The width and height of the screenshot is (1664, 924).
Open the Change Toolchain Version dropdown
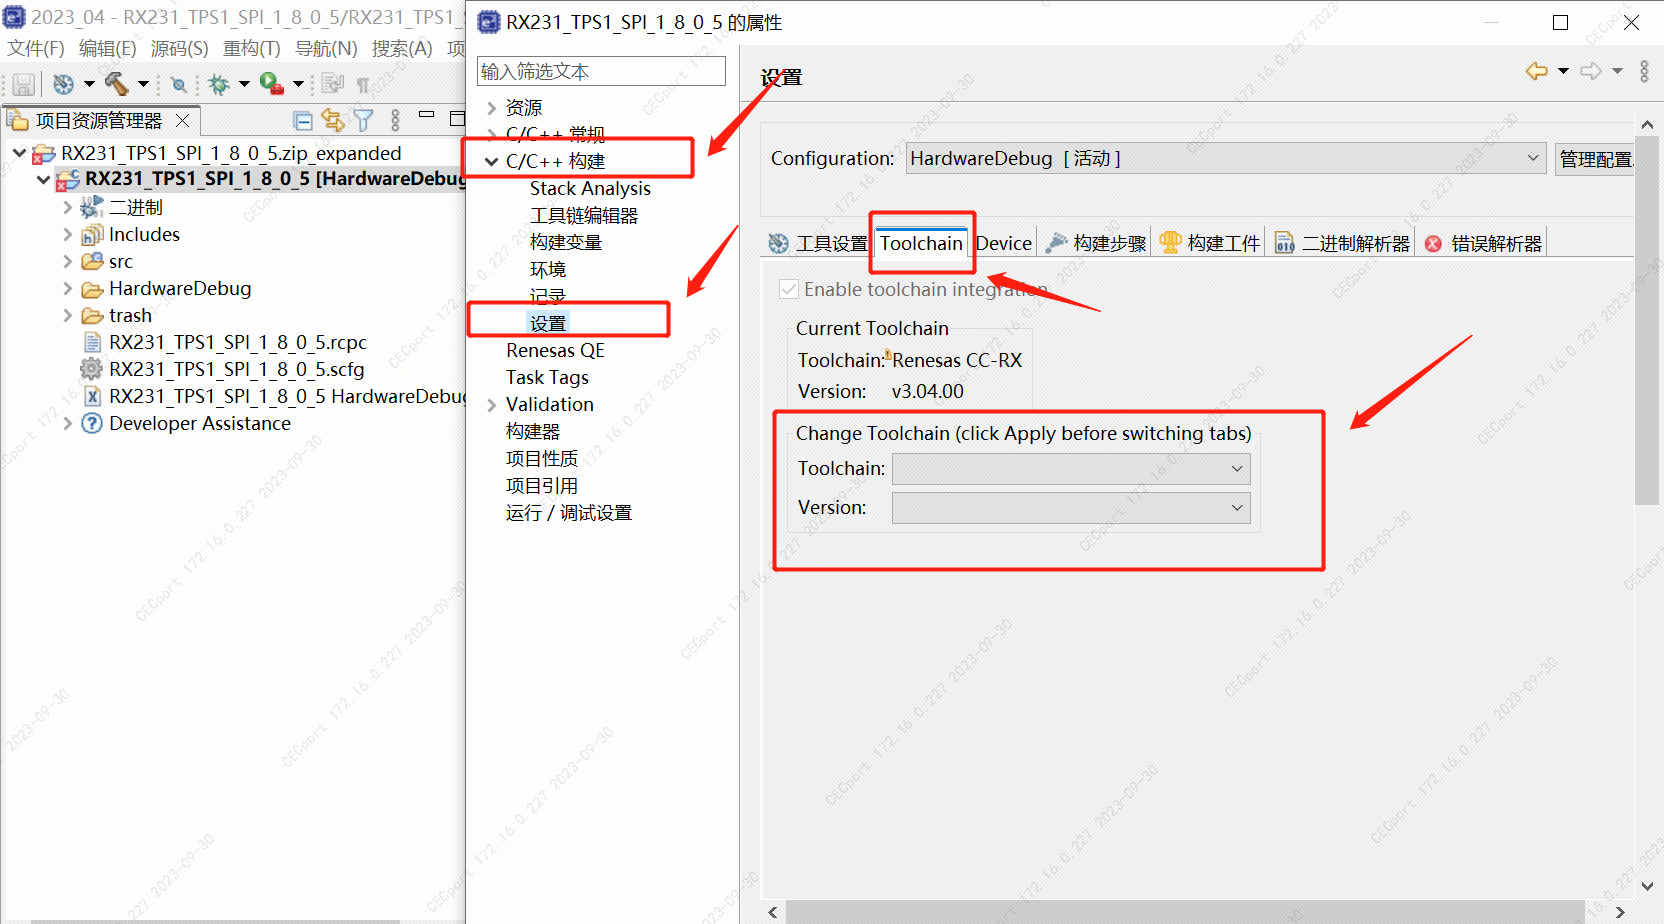click(1071, 508)
